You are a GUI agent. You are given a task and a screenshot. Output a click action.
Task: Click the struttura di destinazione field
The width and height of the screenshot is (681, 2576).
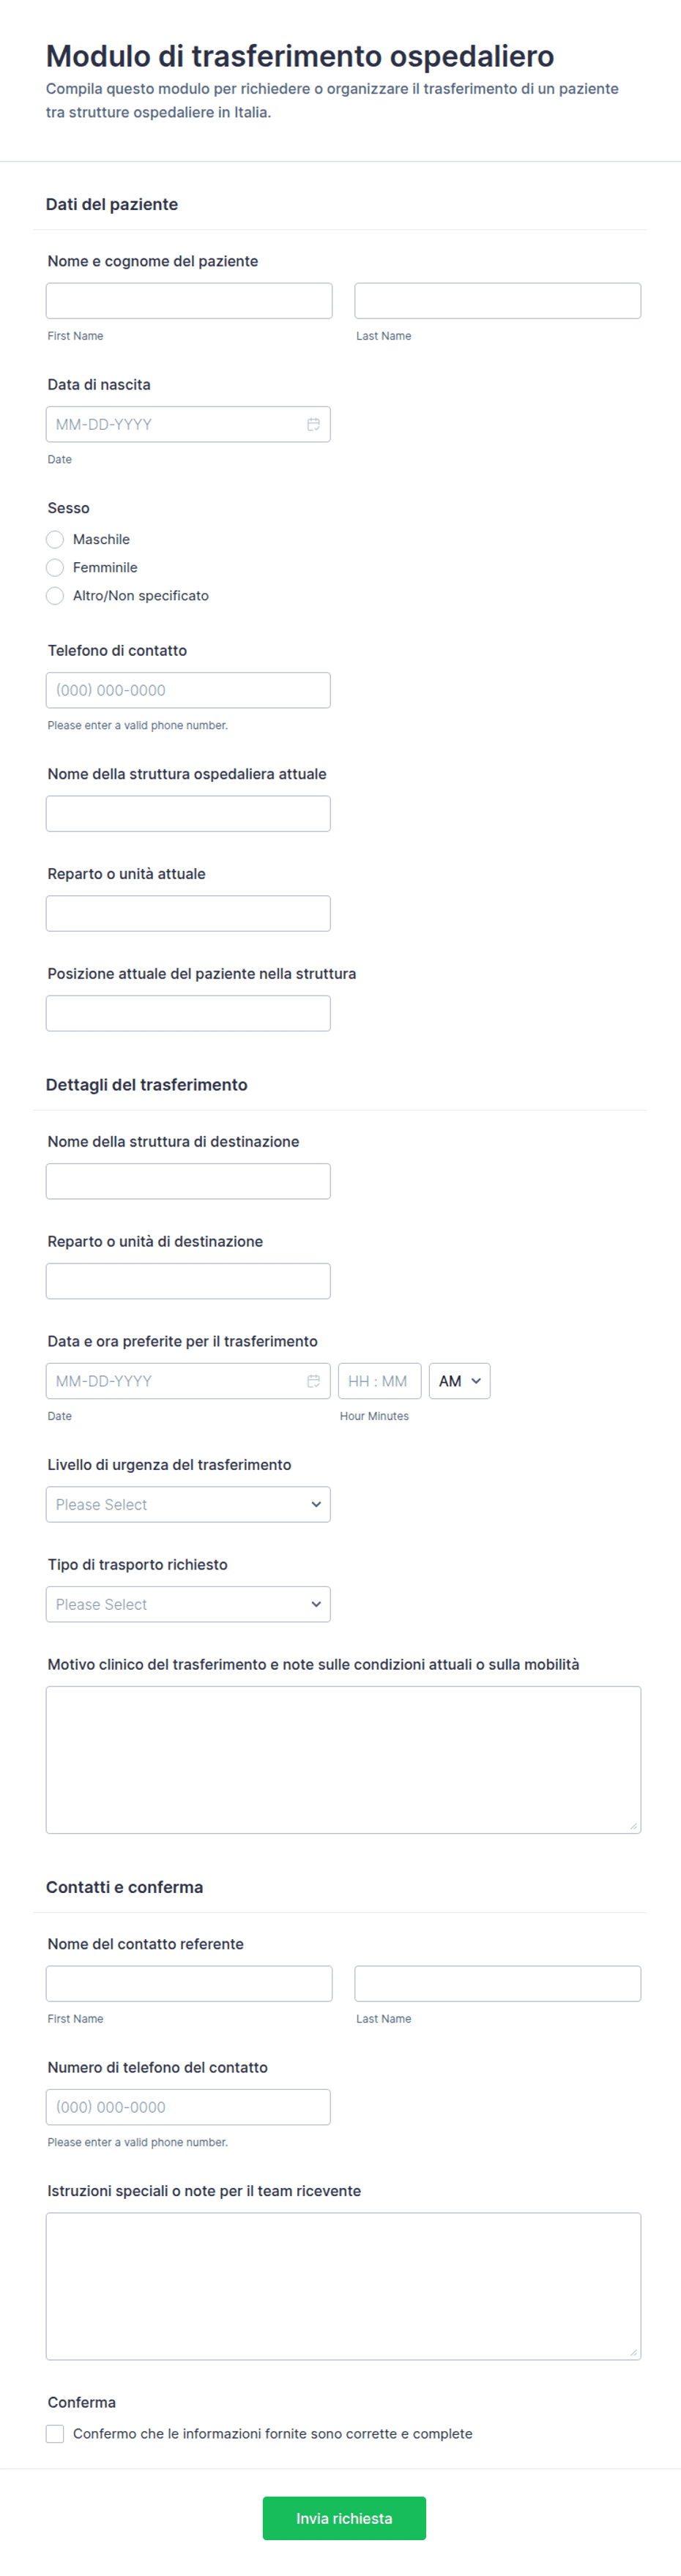coord(188,1181)
